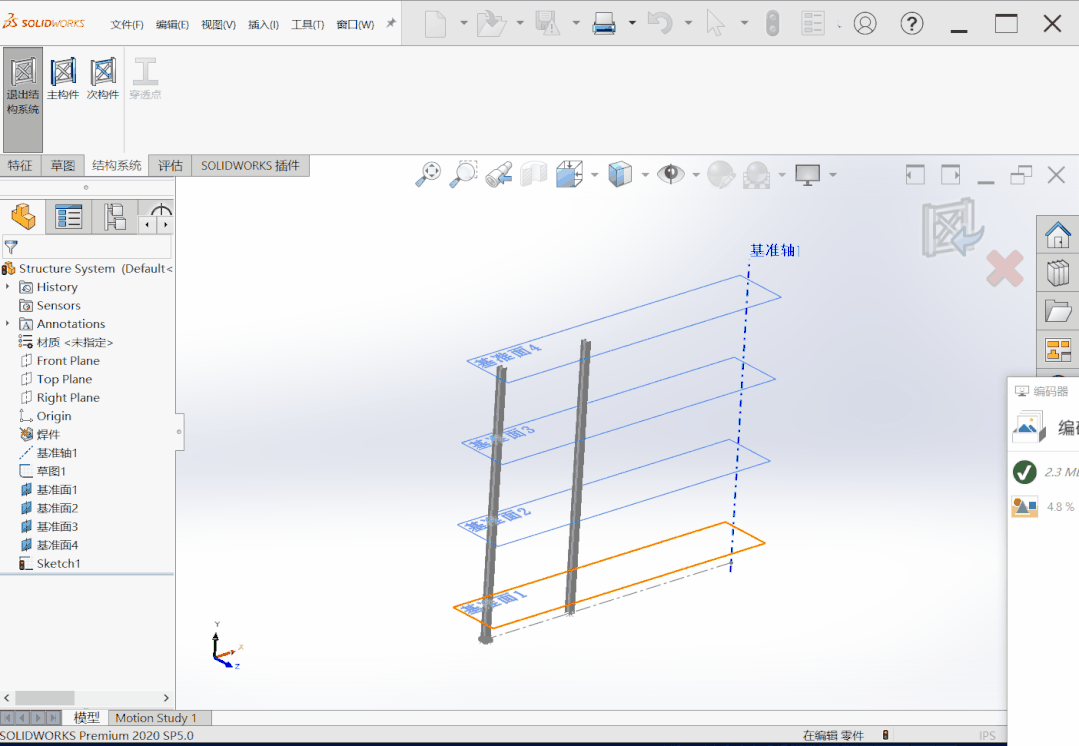
Task: Click the Display Style cube icon
Action: [x=620, y=174]
